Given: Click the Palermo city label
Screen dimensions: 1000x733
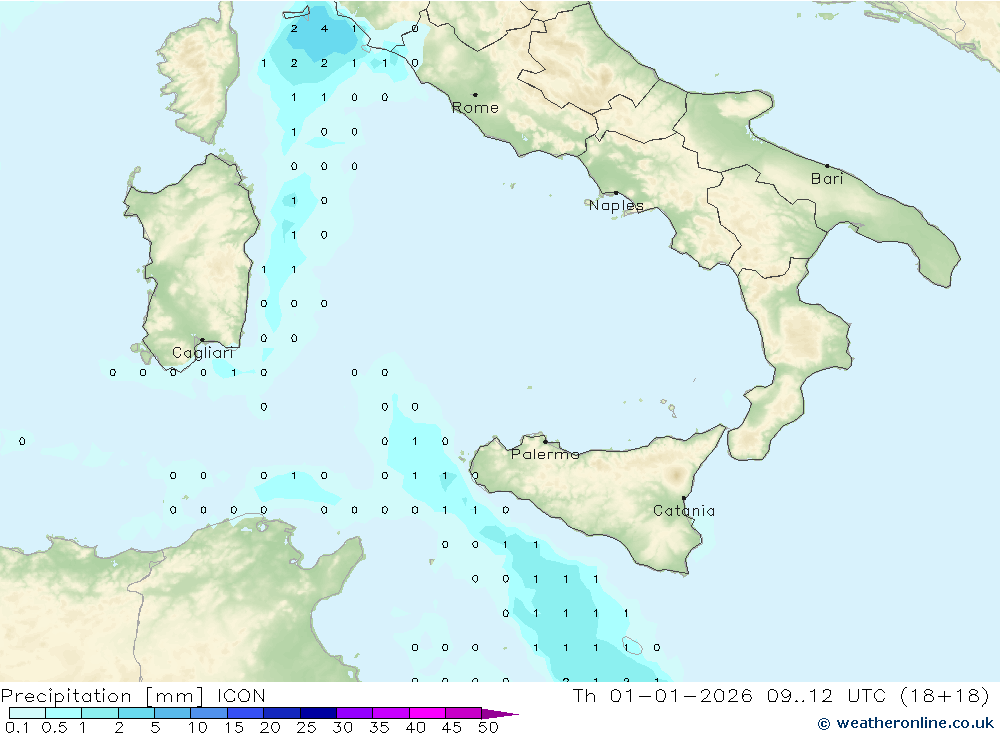Looking at the screenshot, I should [545, 454].
